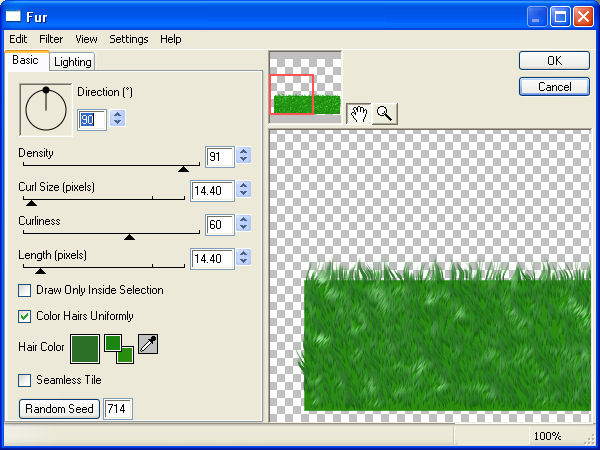The height and width of the screenshot is (450, 600).
Task: Uncheck Color Hairs Uniformly
Action: coord(25,316)
